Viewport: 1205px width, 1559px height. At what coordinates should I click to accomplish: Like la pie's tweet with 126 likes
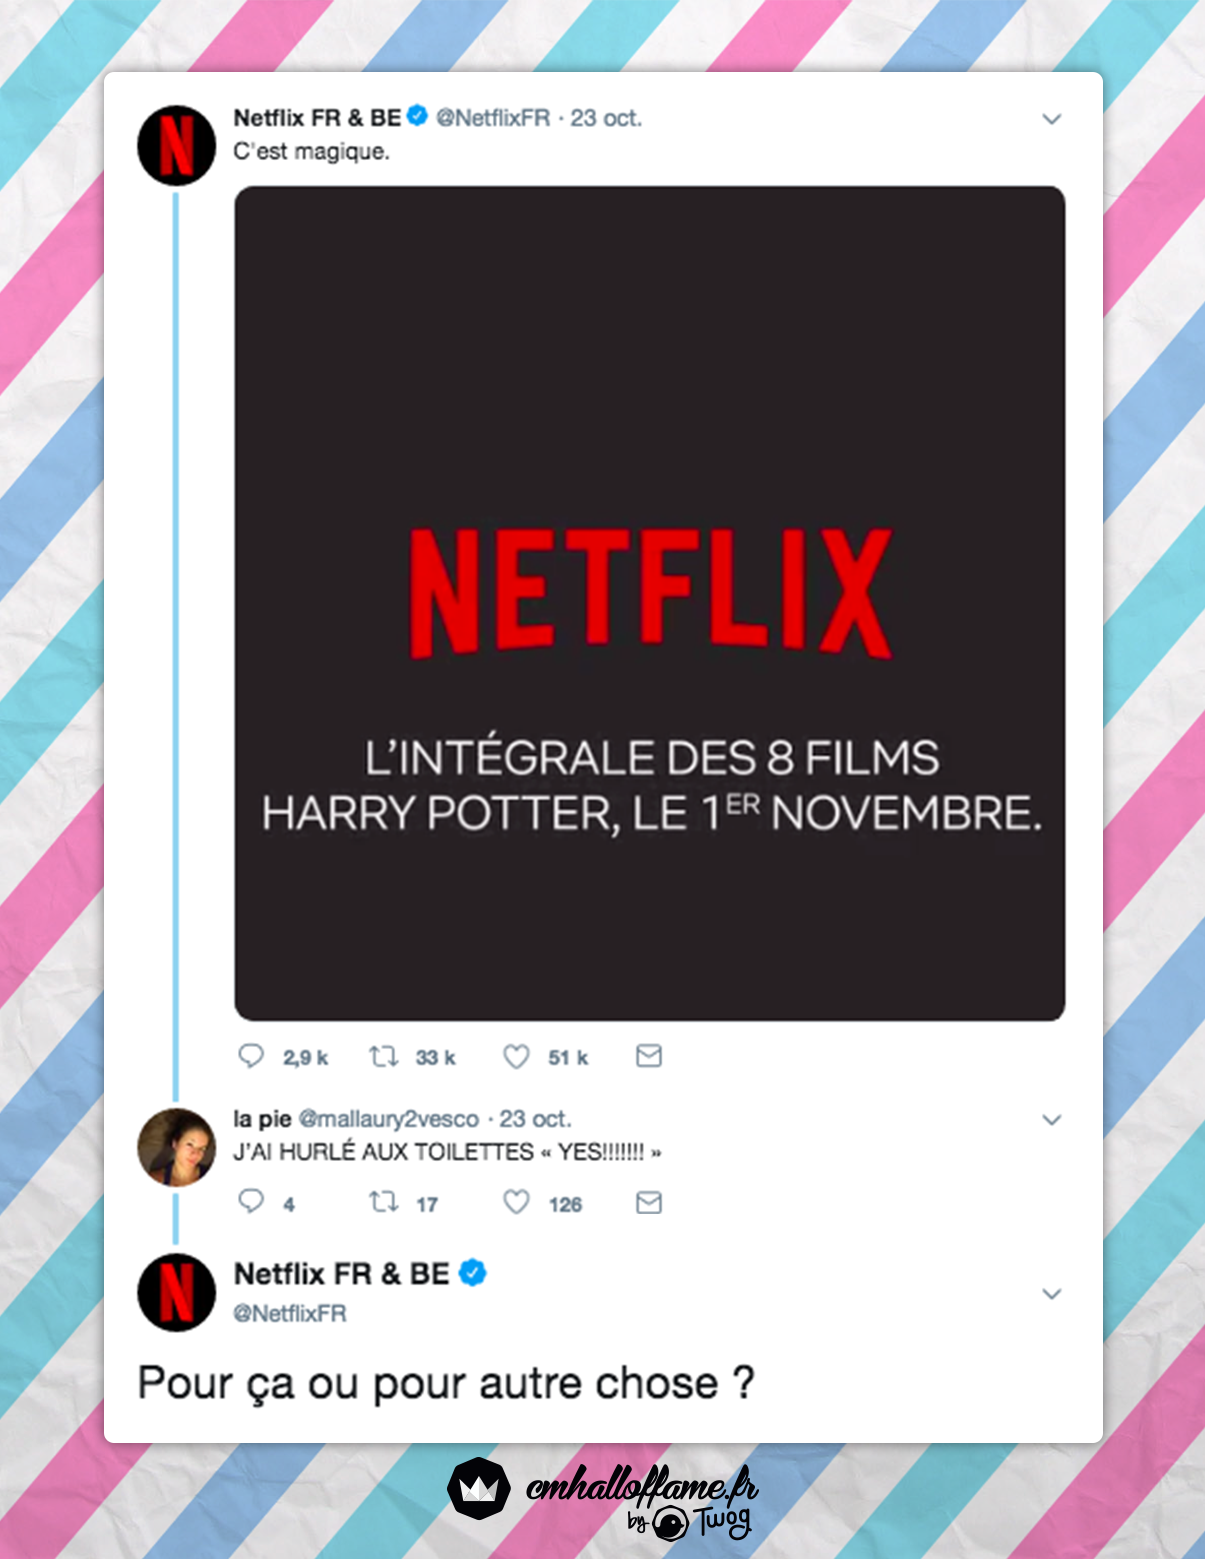pyautogui.click(x=516, y=1202)
